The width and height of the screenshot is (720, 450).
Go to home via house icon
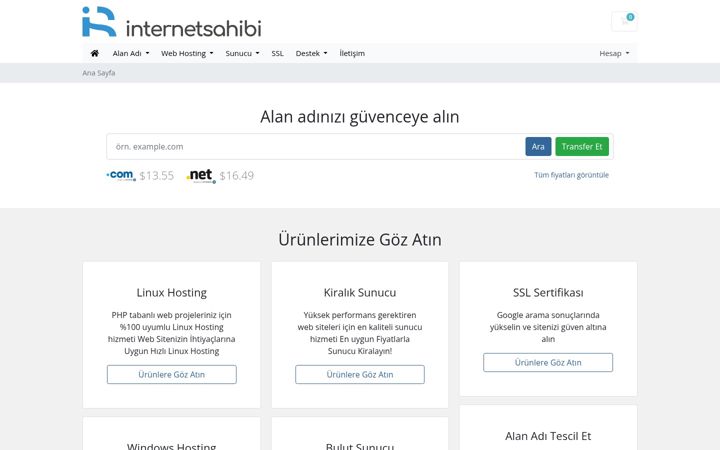(95, 53)
